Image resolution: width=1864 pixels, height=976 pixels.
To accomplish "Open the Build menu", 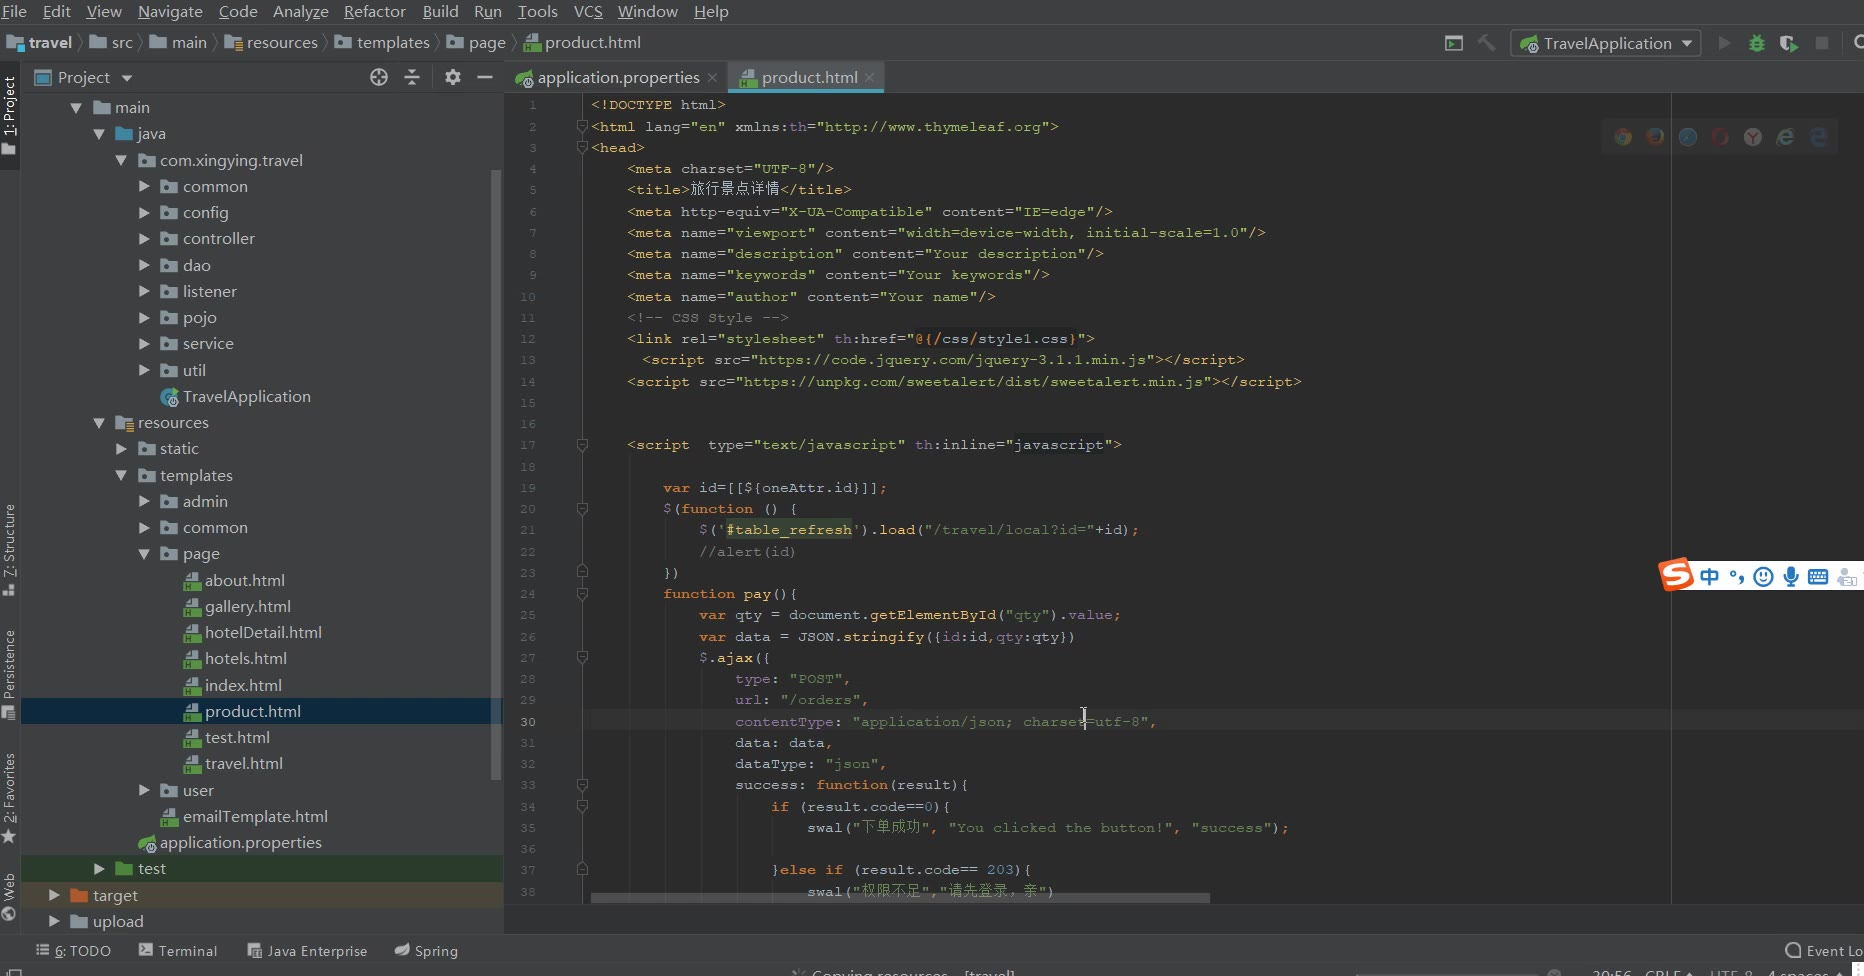I will [x=440, y=11].
